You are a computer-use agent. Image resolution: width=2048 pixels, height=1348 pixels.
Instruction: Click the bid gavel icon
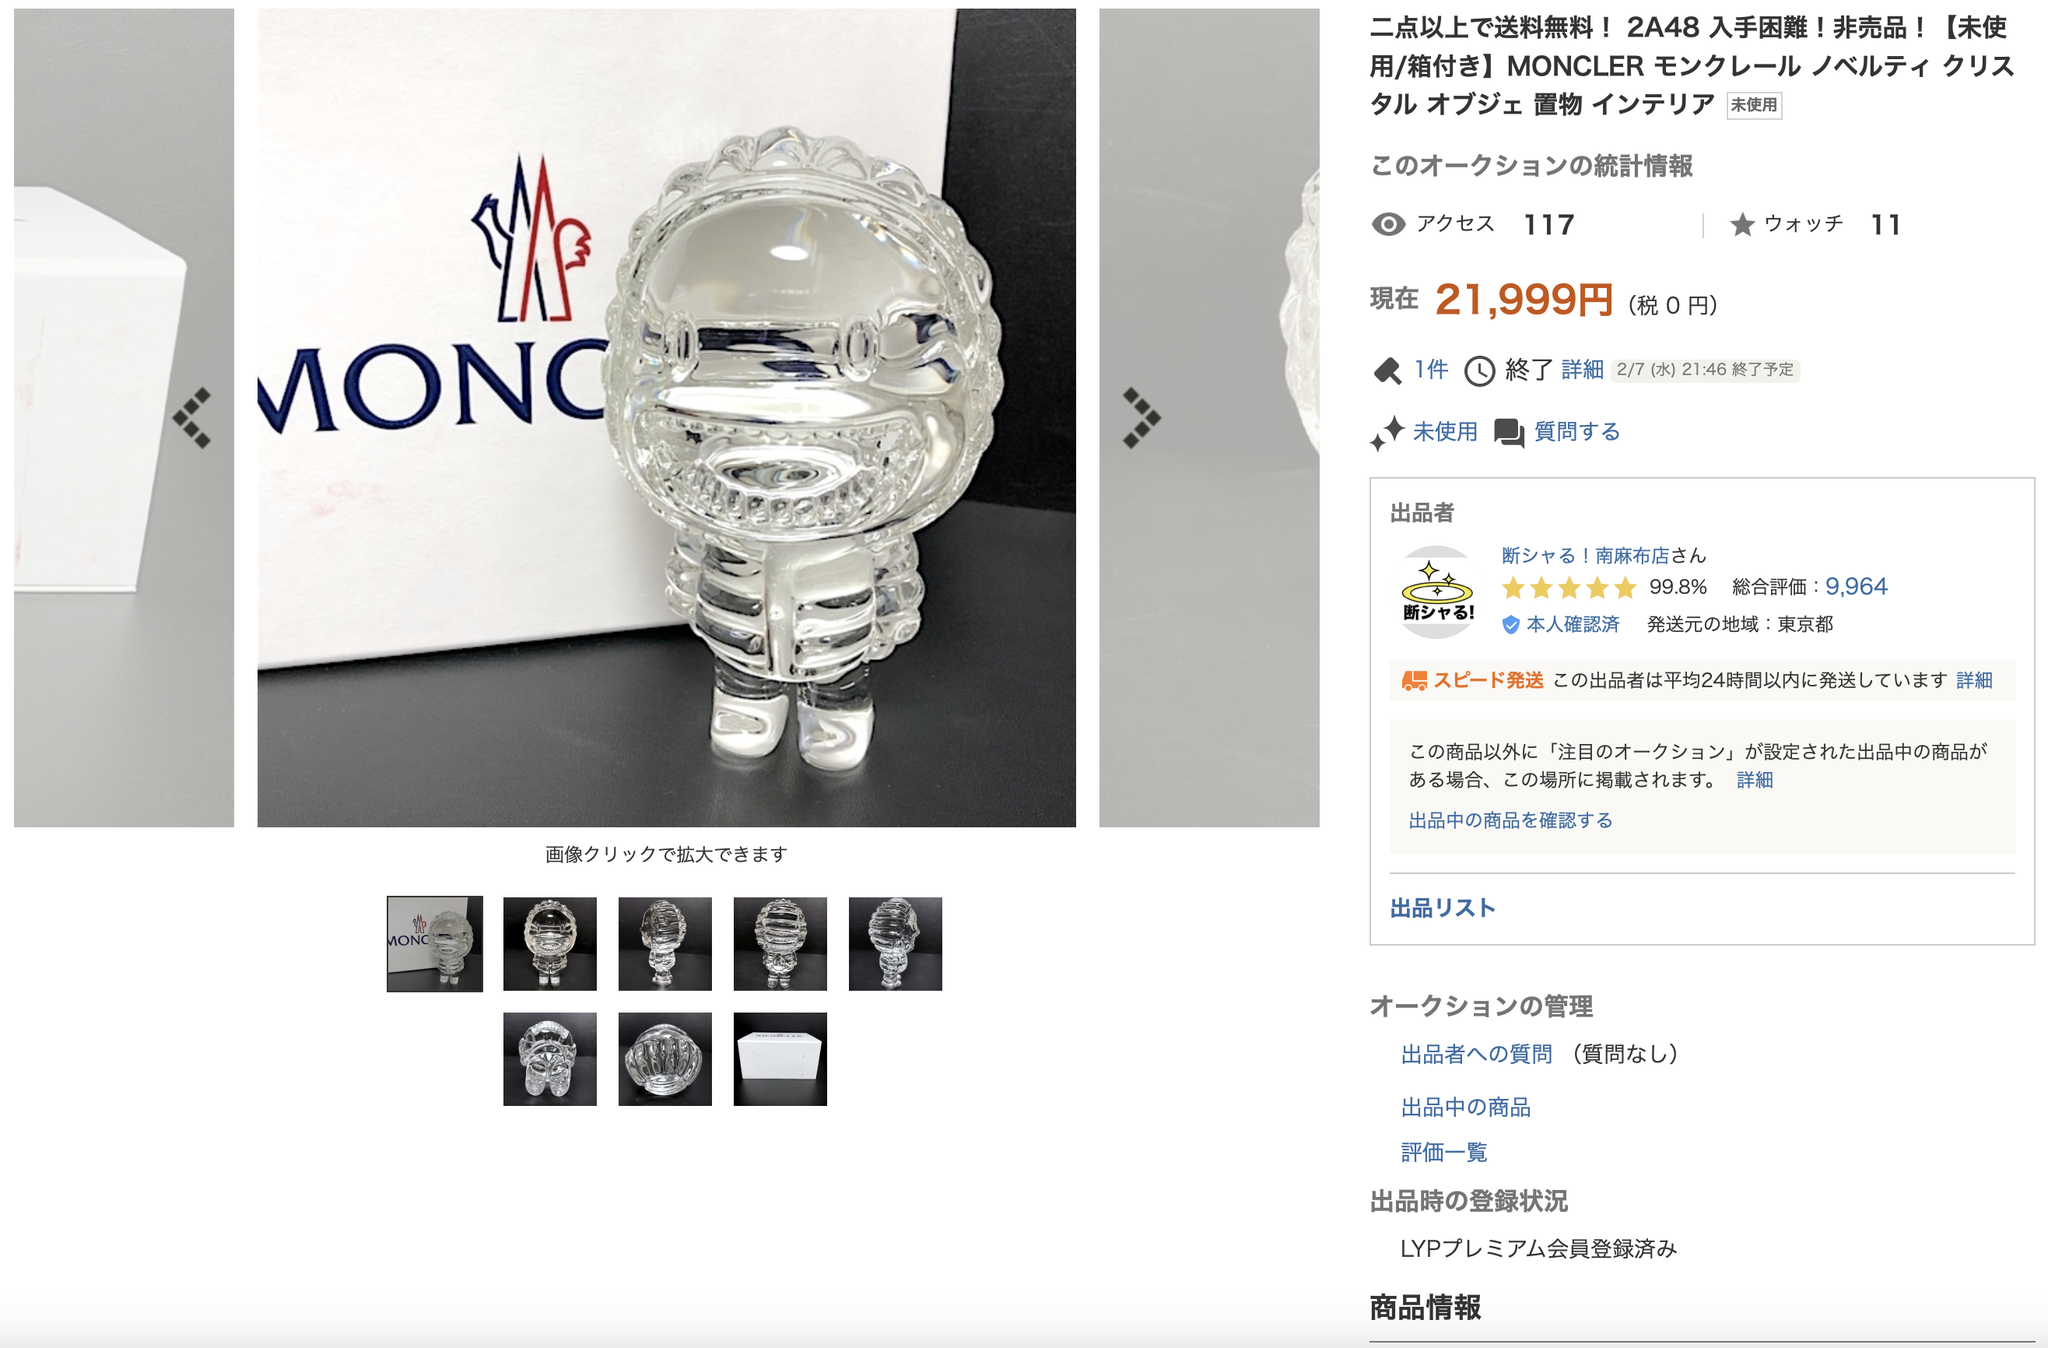pyautogui.click(x=1387, y=371)
